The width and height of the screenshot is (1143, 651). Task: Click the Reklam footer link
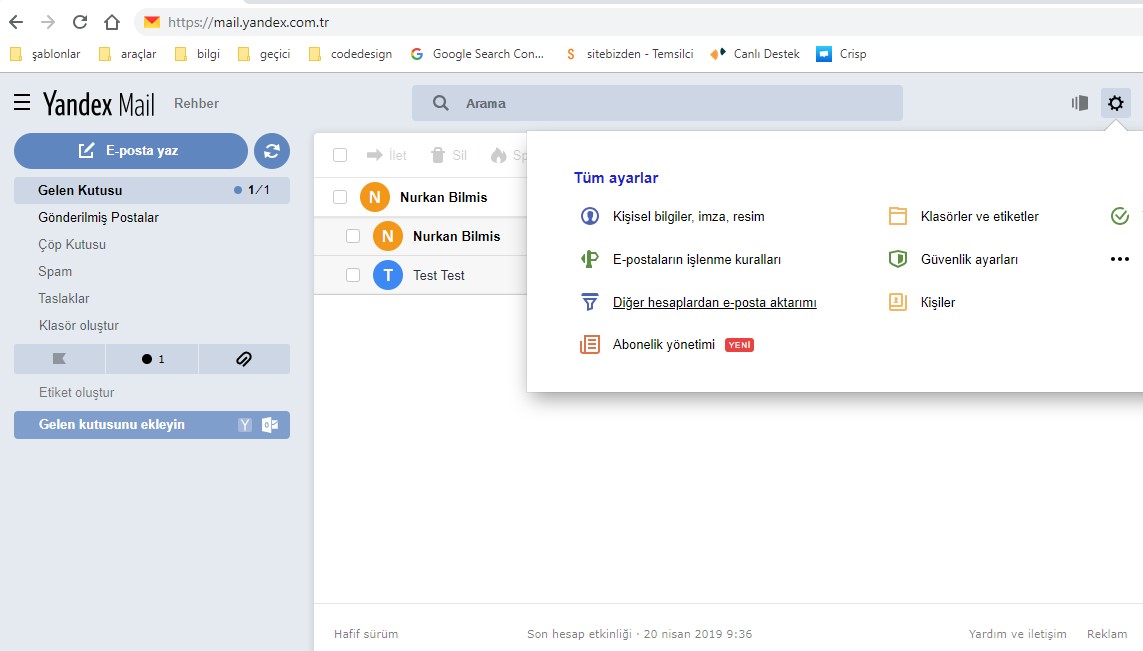pos(1107,634)
